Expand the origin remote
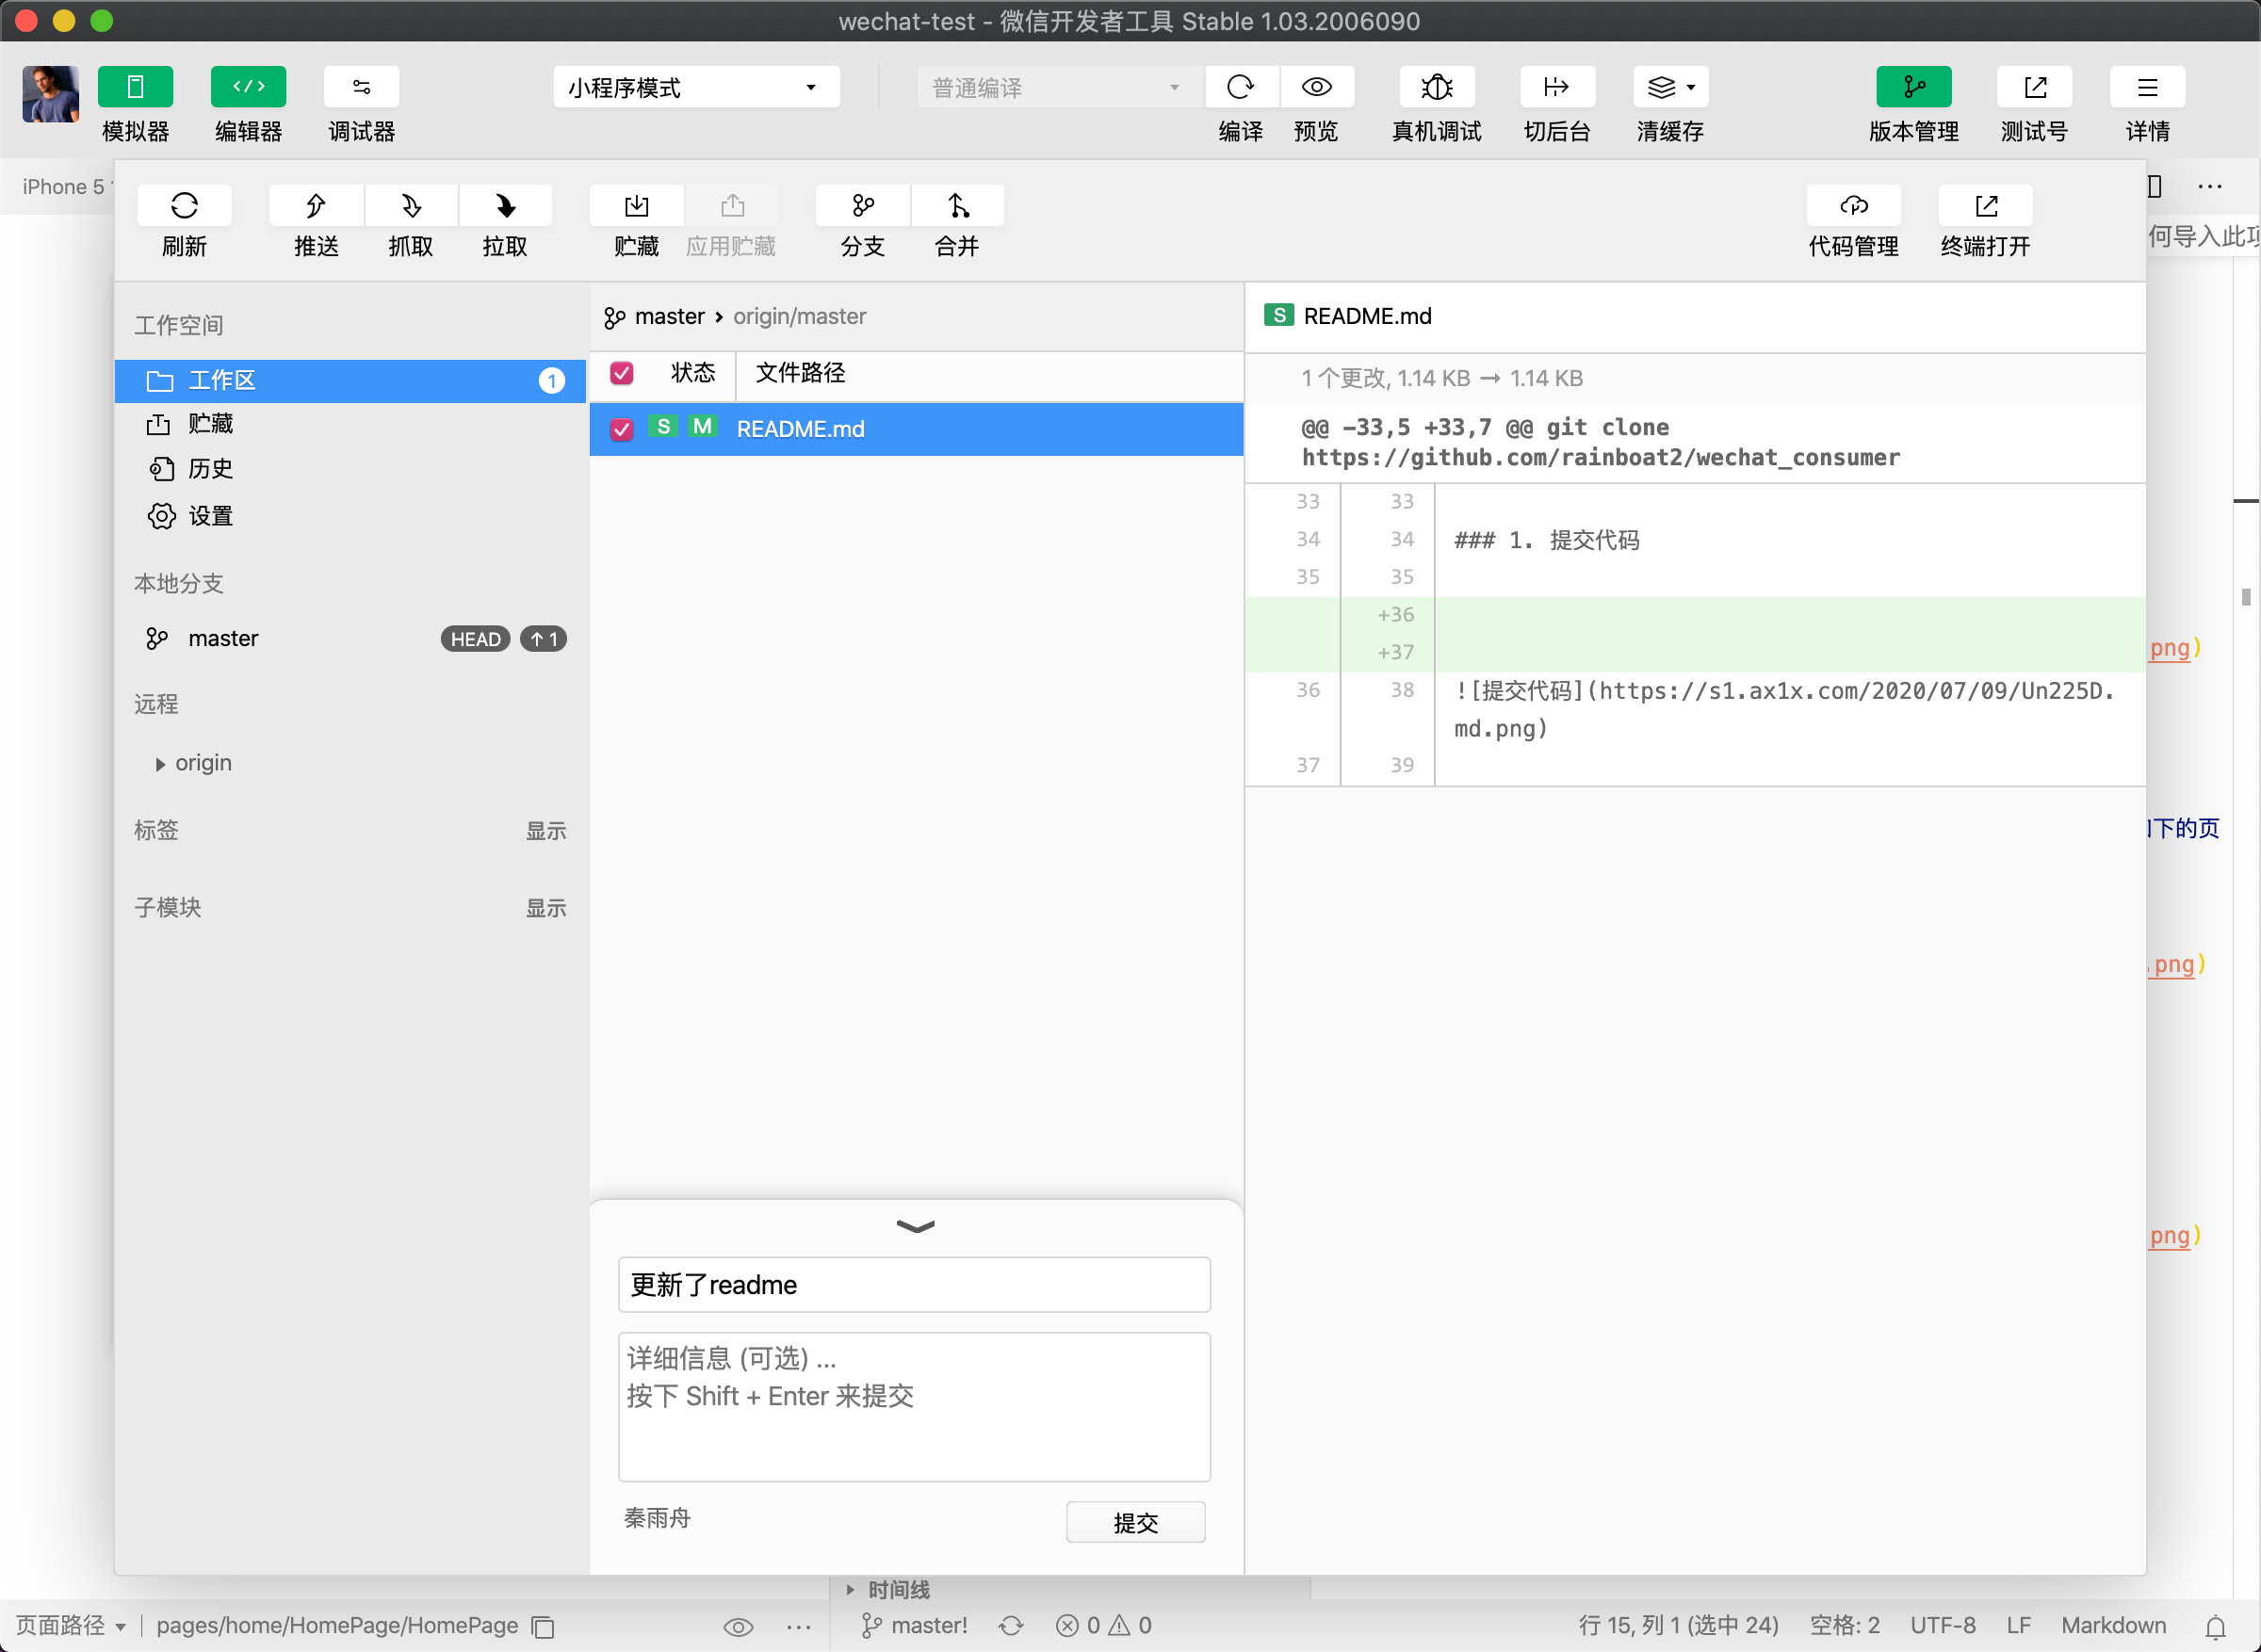2261x1652 pixels. (160, 764)
